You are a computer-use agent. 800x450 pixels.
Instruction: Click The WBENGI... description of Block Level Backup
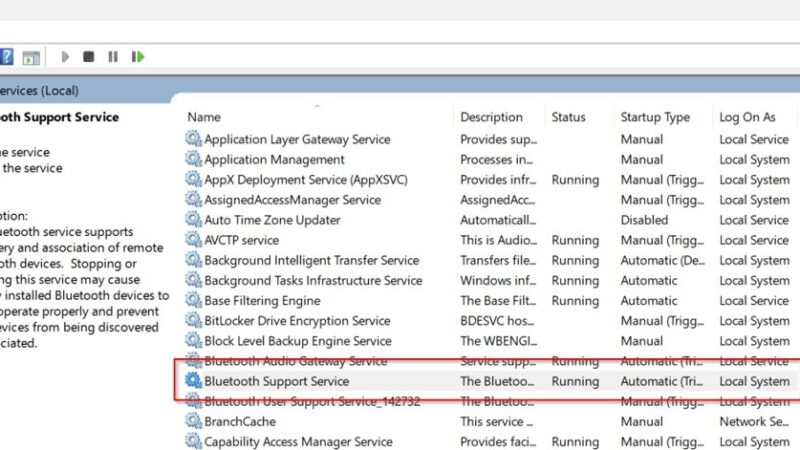coord(498,341)
